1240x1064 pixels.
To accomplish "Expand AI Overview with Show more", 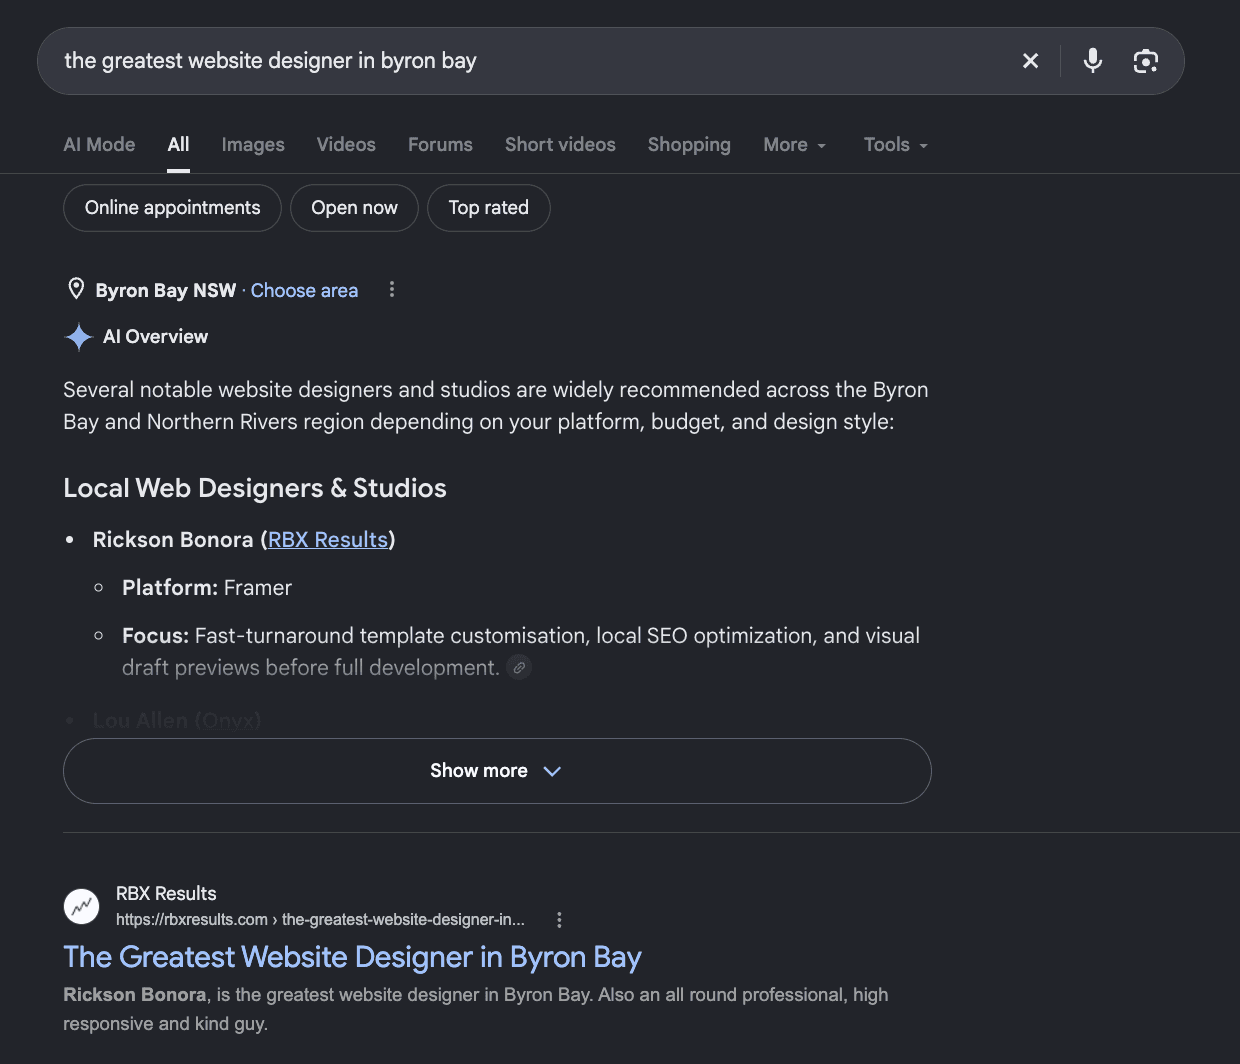I will tap(497, 771).
